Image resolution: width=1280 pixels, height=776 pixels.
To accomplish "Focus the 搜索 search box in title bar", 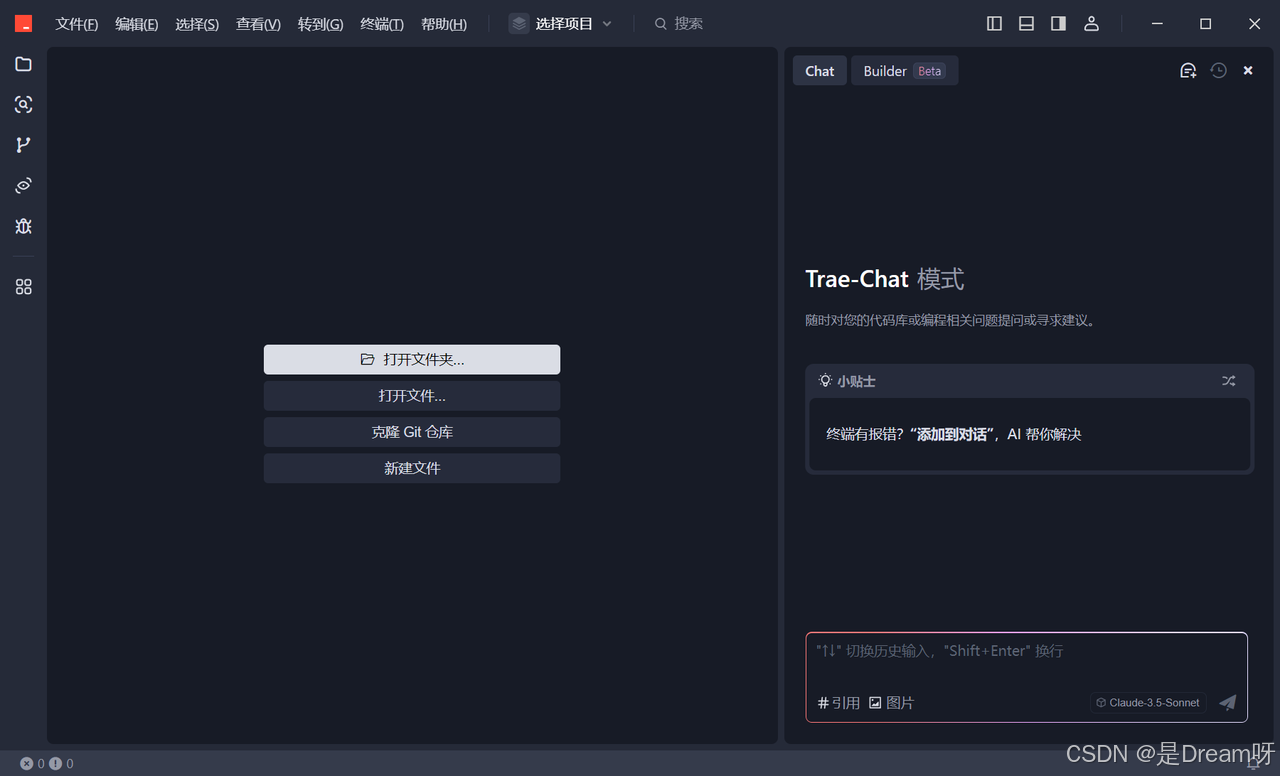I will (x=680, y=24).
